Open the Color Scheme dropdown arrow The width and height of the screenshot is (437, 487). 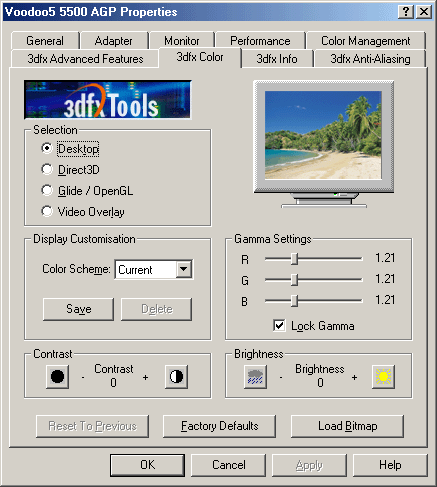184,269
